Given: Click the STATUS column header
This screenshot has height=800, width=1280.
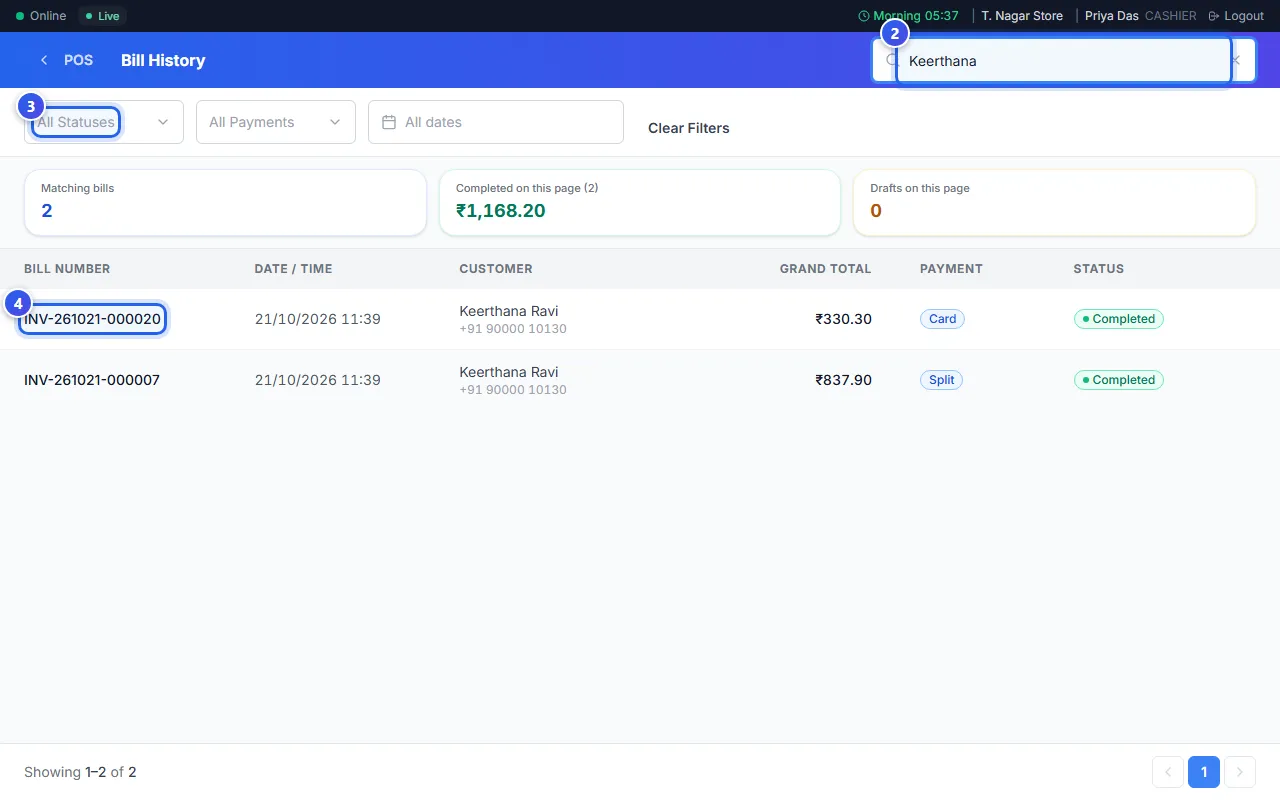Looking at the screenshot, I should click(1099, 269).
